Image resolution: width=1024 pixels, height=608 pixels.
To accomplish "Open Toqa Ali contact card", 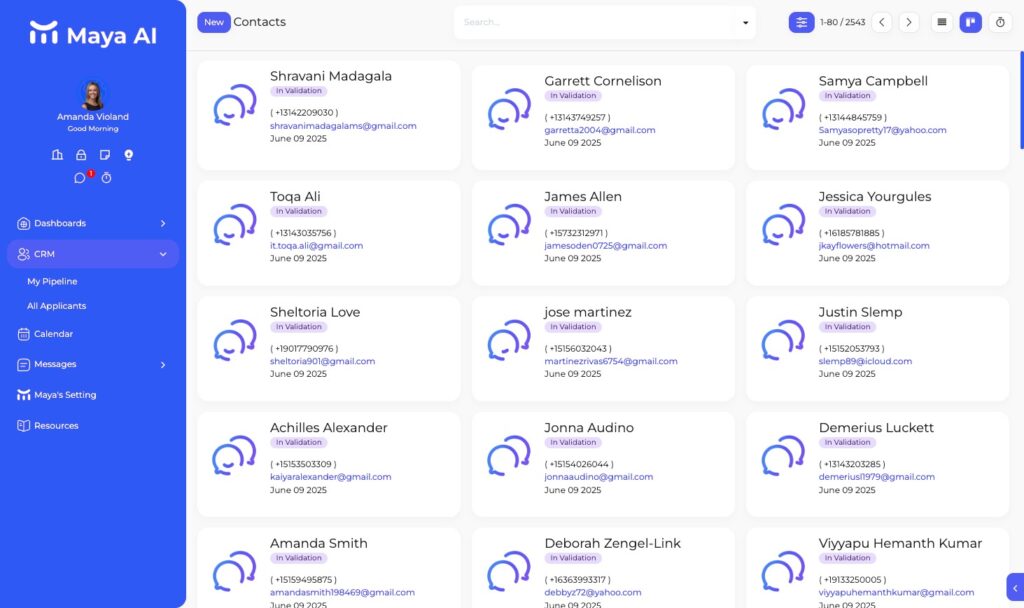I will pos(328,233).
